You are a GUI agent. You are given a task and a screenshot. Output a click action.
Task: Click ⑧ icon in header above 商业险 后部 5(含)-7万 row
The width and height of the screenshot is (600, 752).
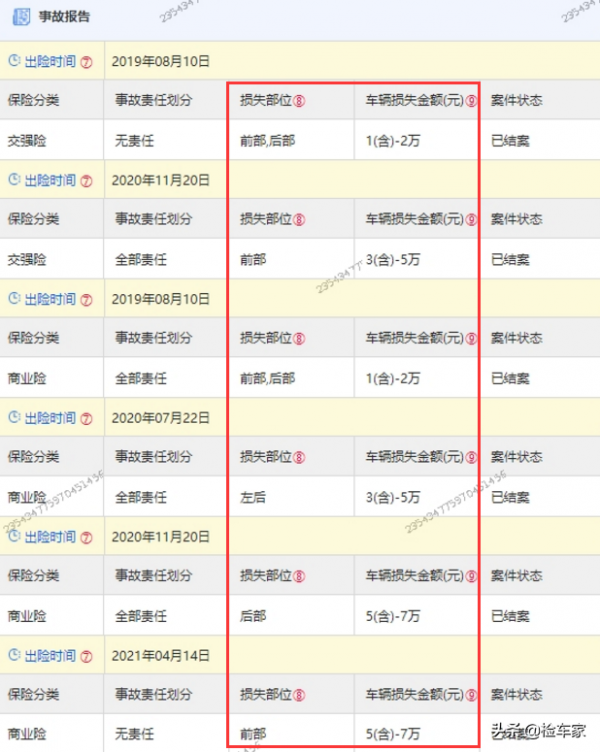[299, 576]
